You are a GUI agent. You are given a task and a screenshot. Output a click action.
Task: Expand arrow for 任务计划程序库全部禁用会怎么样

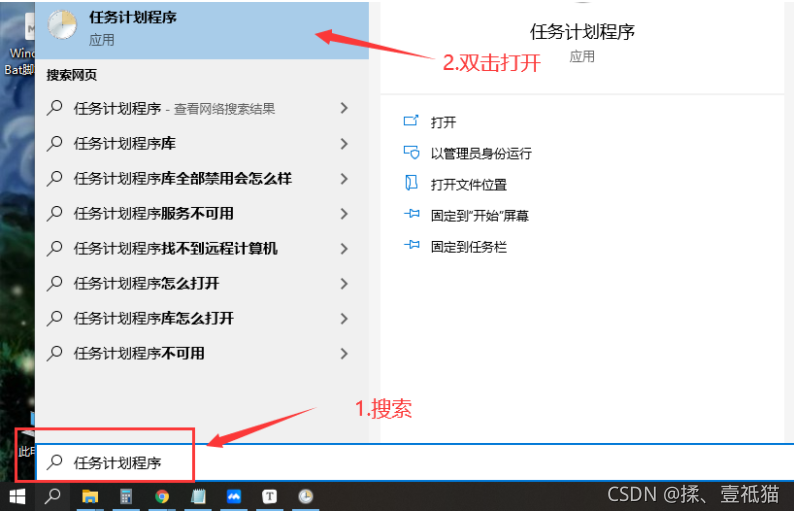tap(344, 178)
